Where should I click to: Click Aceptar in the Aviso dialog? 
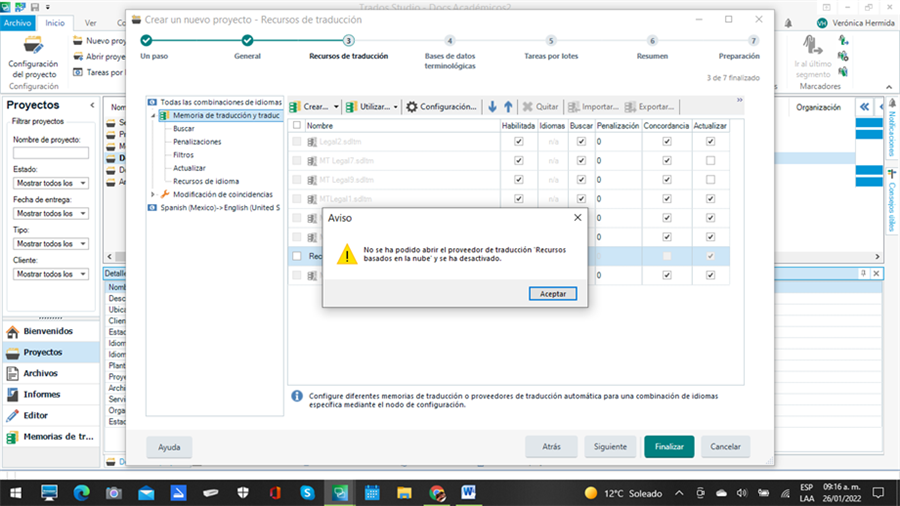coord(553,294)
